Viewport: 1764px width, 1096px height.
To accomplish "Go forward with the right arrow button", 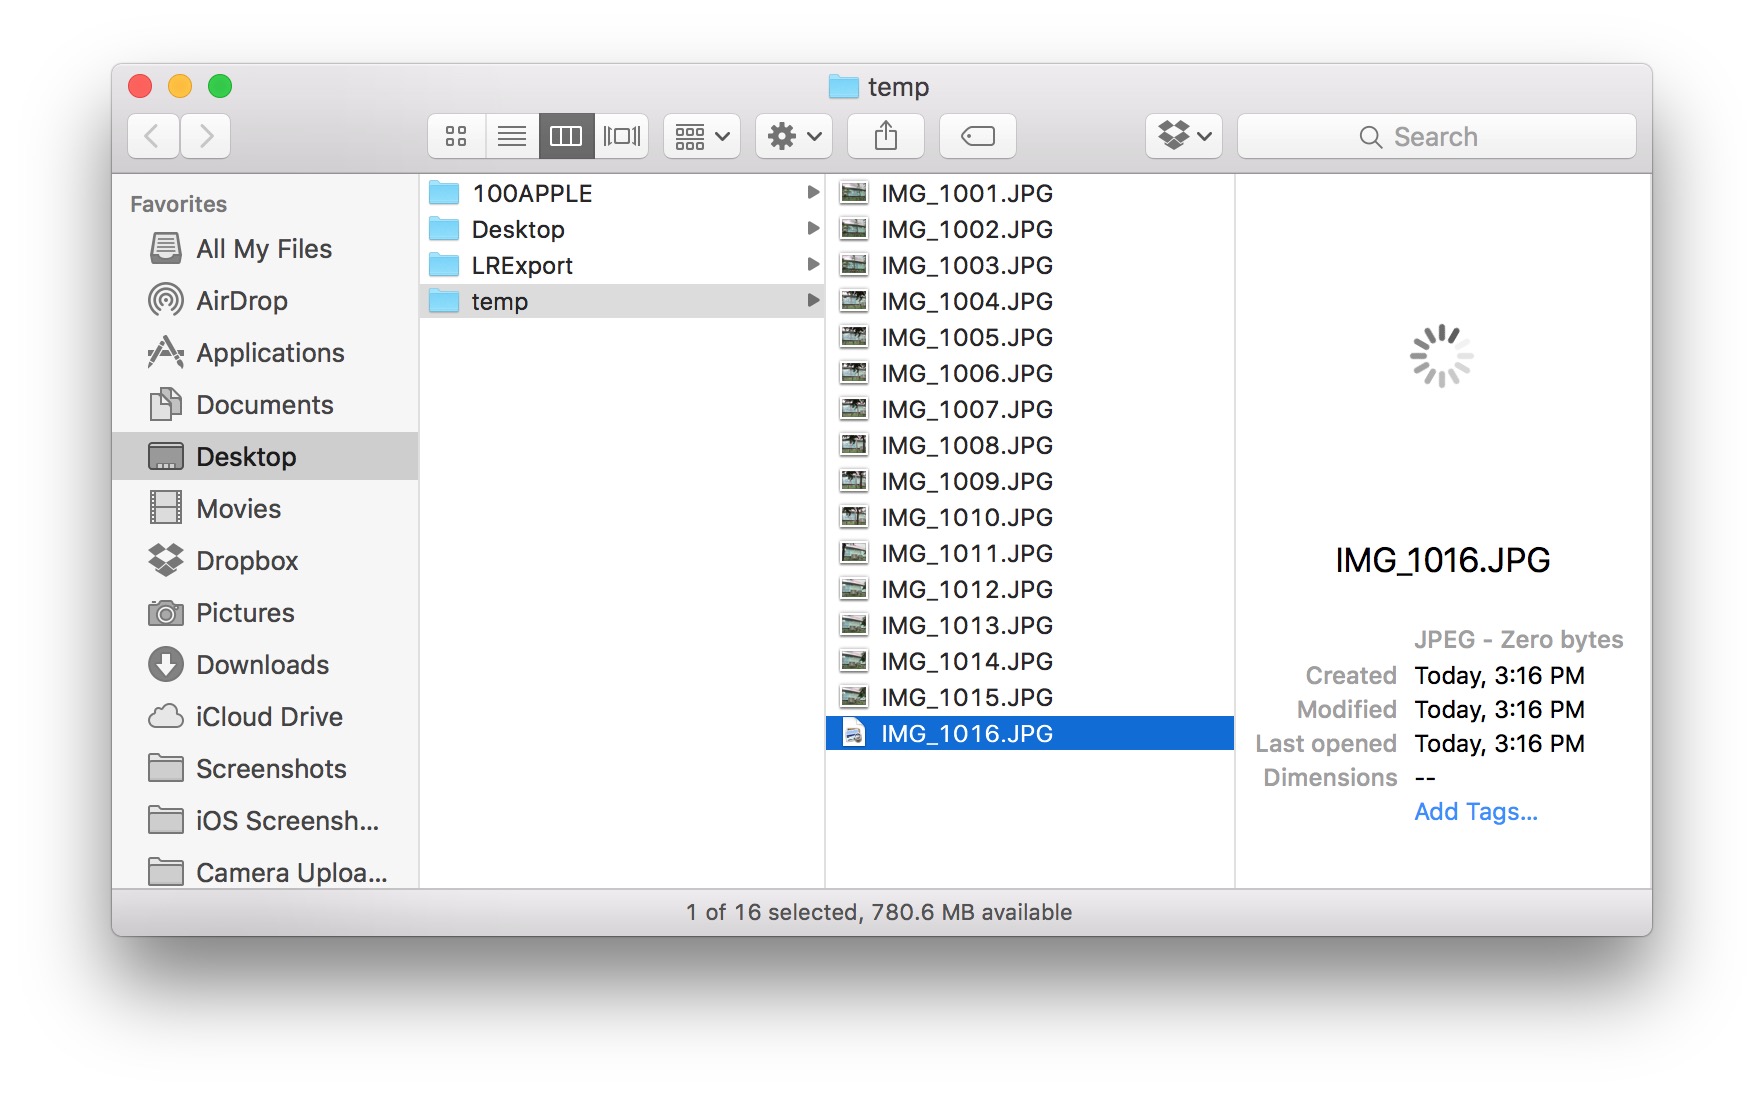I will (x=206, y=136).
